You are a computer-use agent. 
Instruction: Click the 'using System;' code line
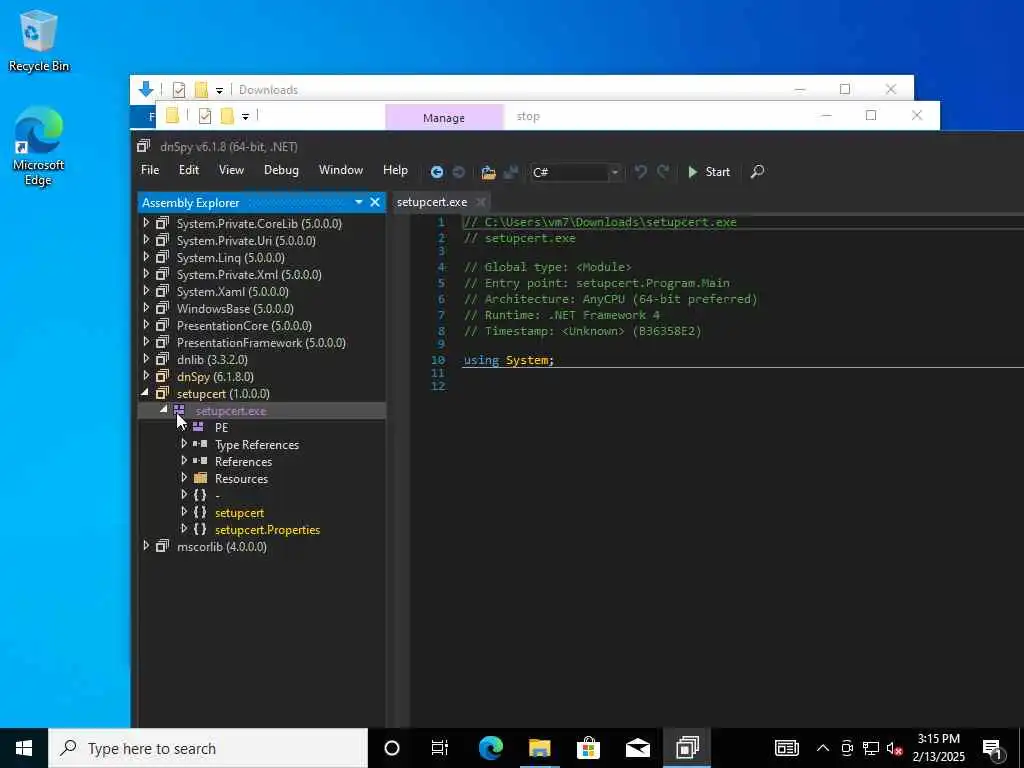509,360
